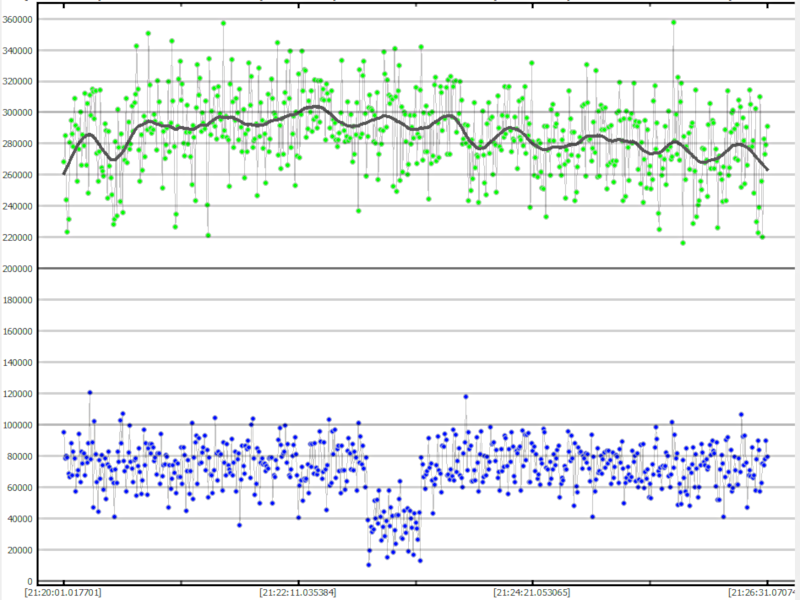Viewport: 800px width, 600px height.
Task: Click the bold 200000 horizontal gridline
Action: [400, 269]
